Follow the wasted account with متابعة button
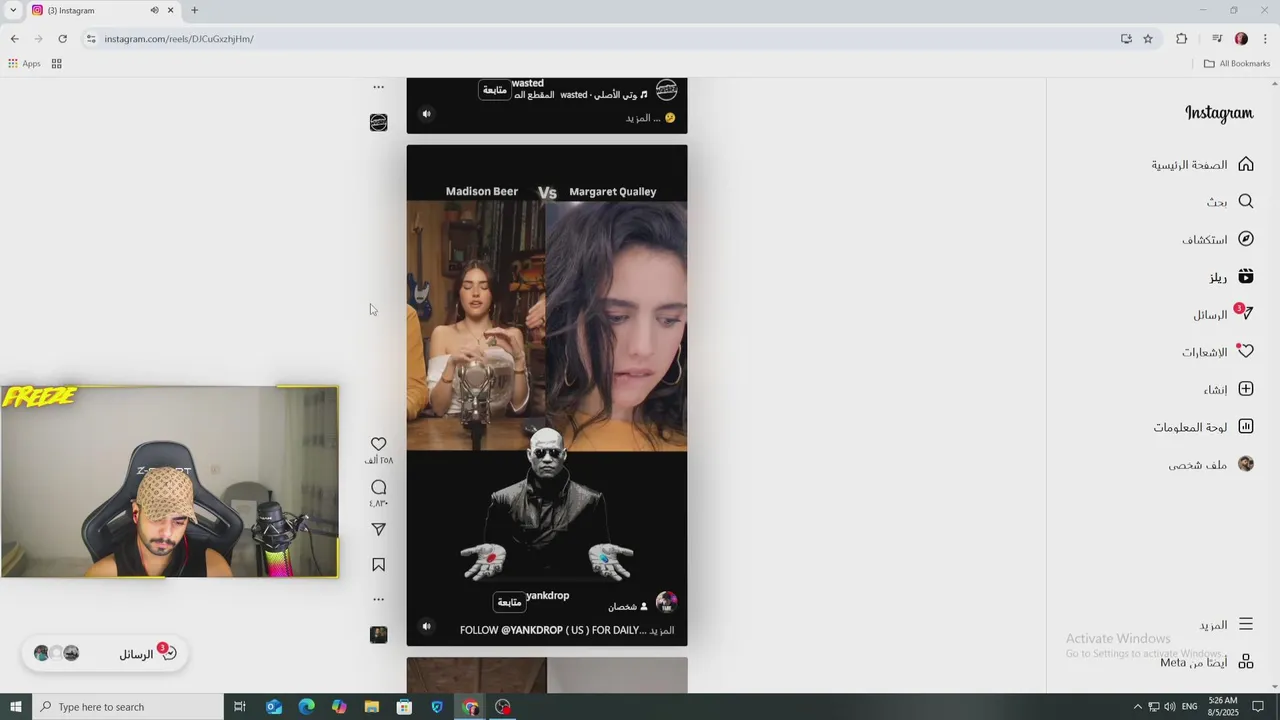 pyautogui.click(x=494, y=90)
